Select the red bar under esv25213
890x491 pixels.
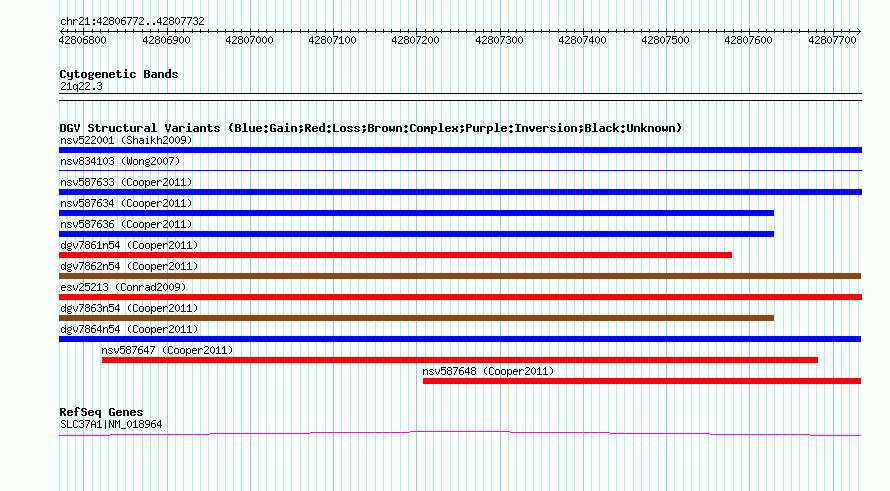click(x=460, y=297)
